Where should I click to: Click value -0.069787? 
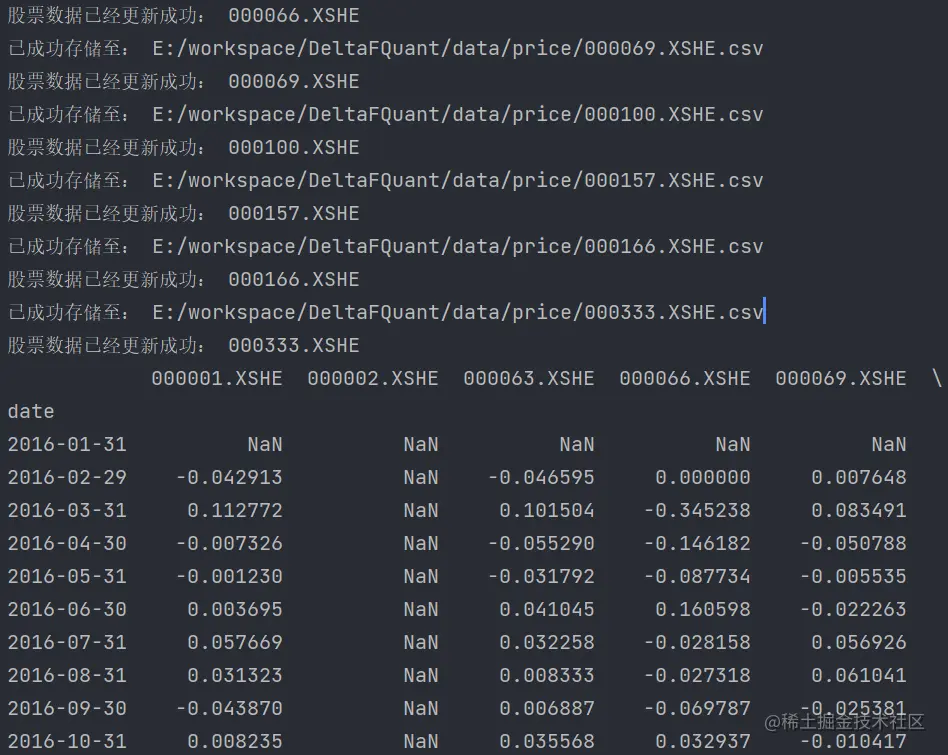697,708
